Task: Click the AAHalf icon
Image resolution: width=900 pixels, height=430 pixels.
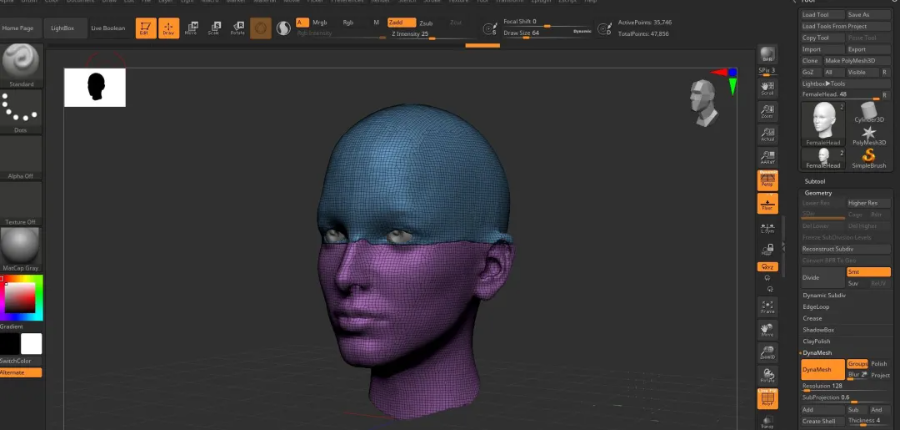Action: 767,157
